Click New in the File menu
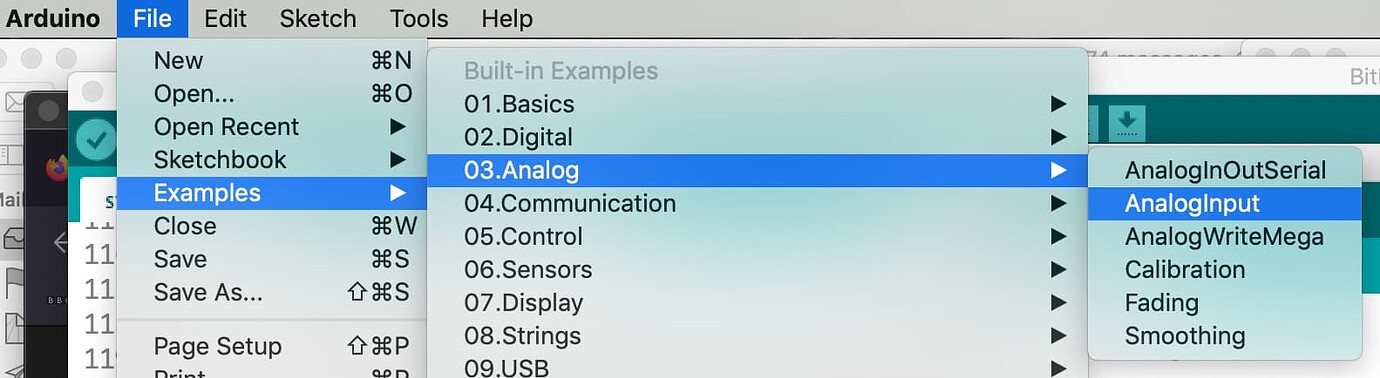 tap(272, 61)
